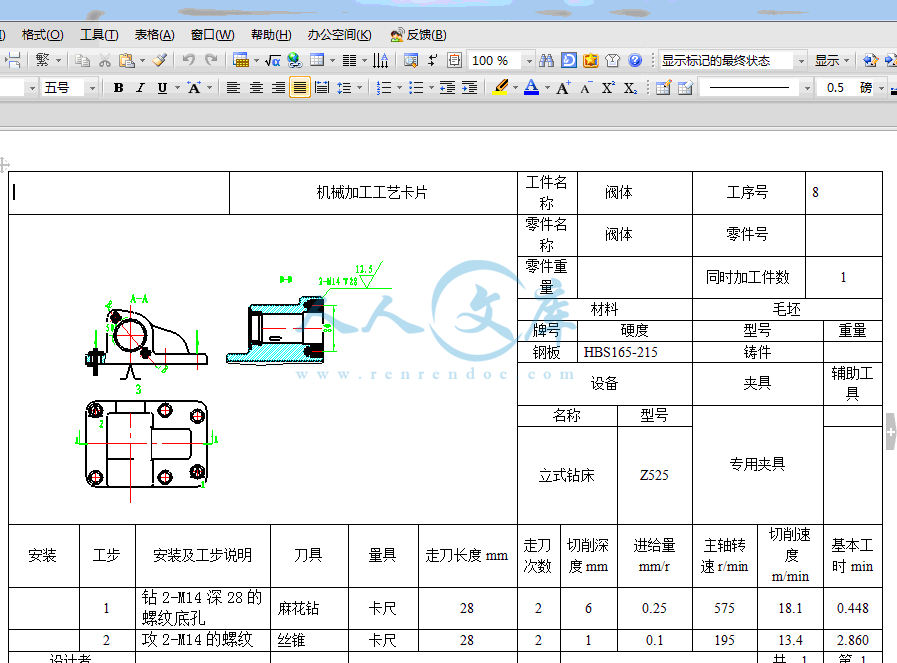This screenshot has width=897, height=663.
Task: Click the 立式钻床 equipment cell
Action: (567, 475)
